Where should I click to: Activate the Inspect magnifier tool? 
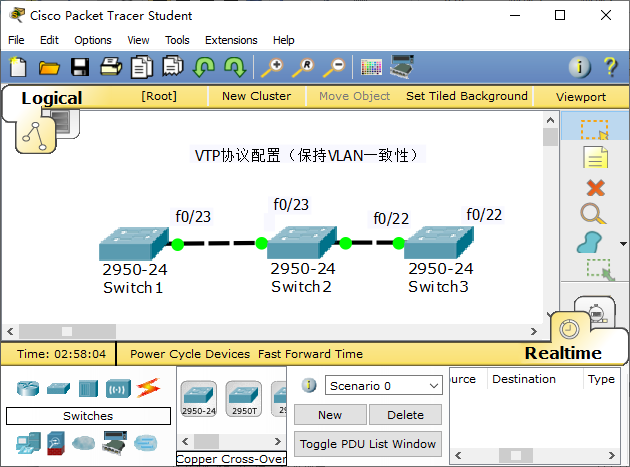coord(593,214)
